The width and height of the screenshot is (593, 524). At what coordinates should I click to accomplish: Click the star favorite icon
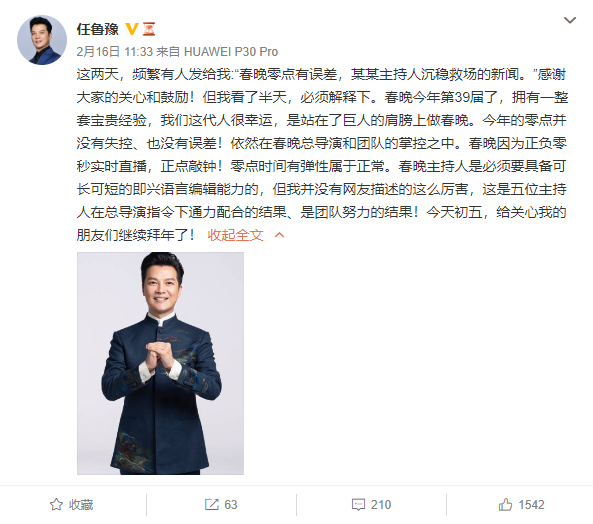click(x=56, y=504)
